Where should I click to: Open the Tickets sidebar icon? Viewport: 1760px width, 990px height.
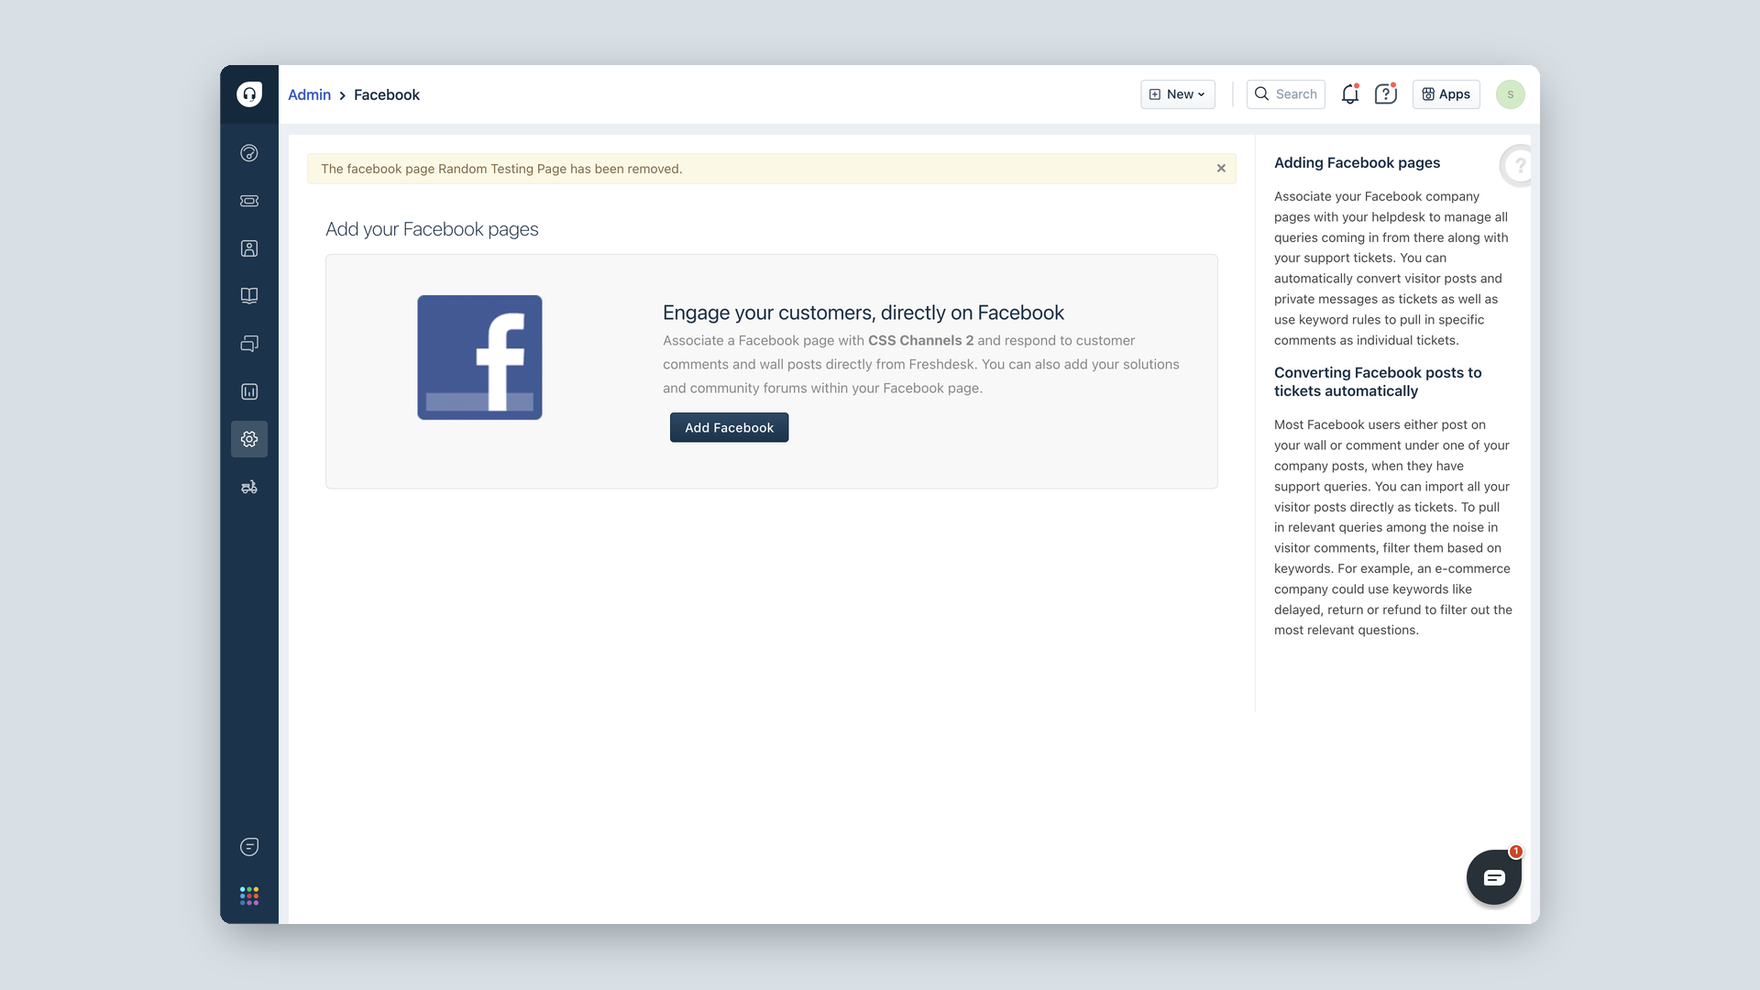[249, 201]
